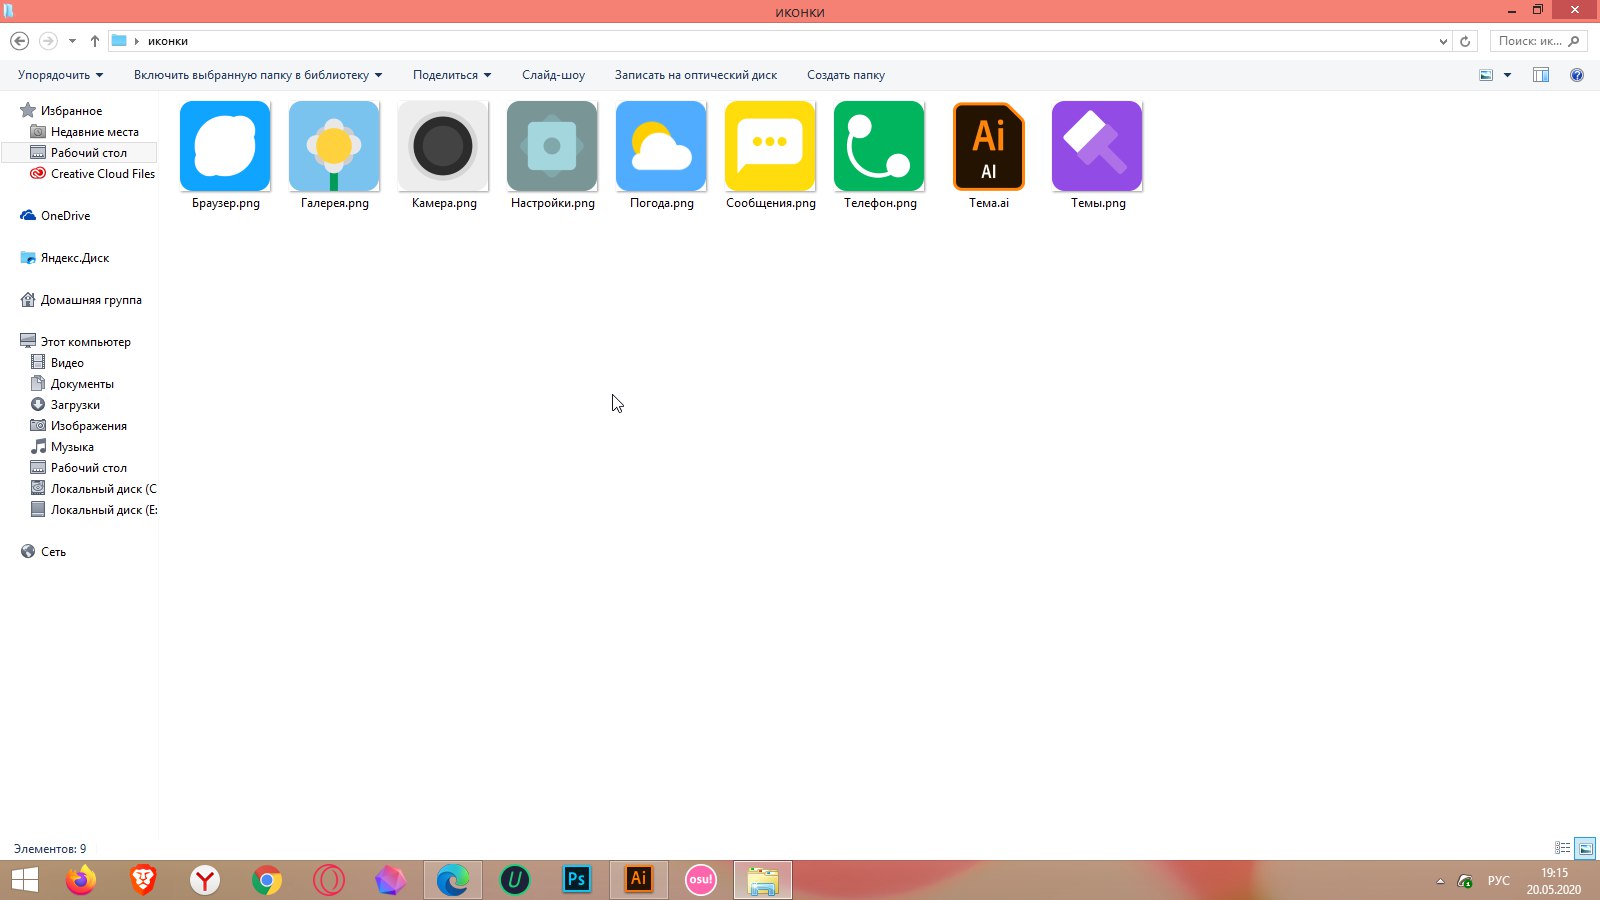Launch Google Chrome from taskbar

(x=267, y=880)
